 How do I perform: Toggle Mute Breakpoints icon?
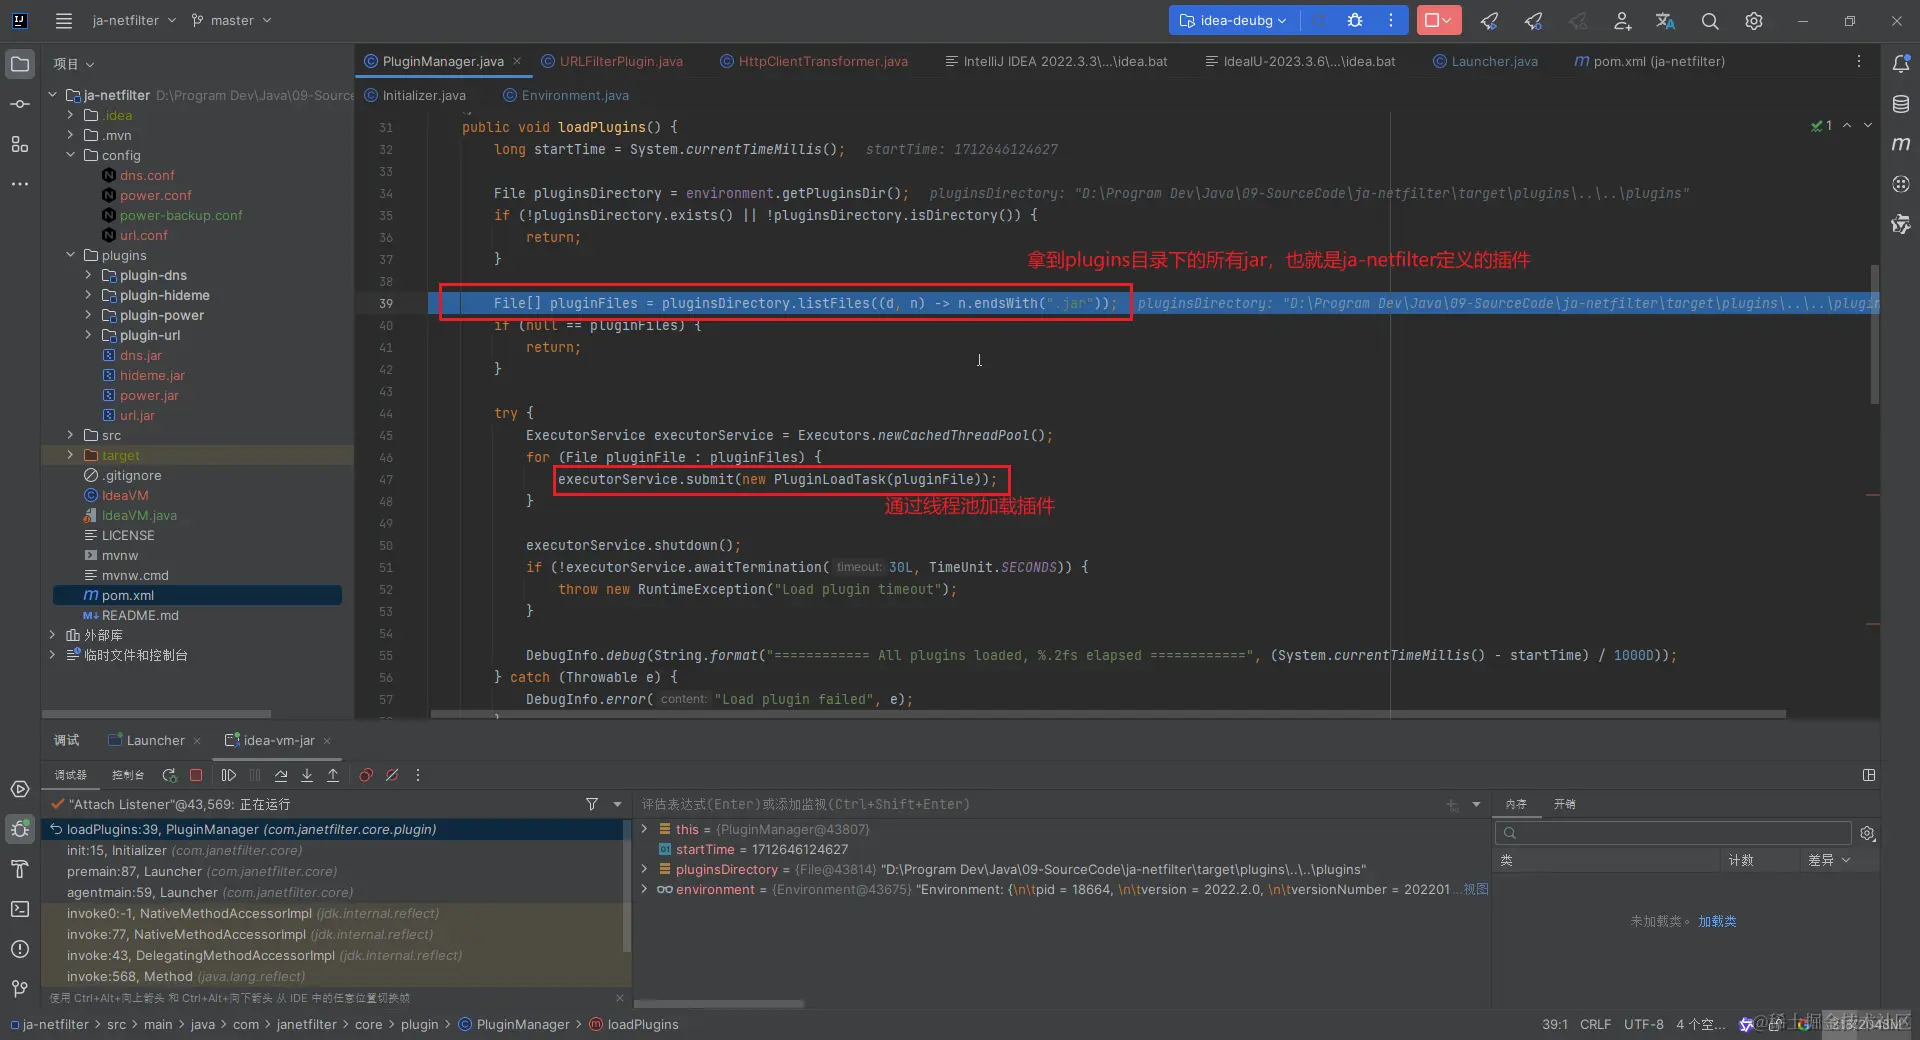click(x=392, y=775)
